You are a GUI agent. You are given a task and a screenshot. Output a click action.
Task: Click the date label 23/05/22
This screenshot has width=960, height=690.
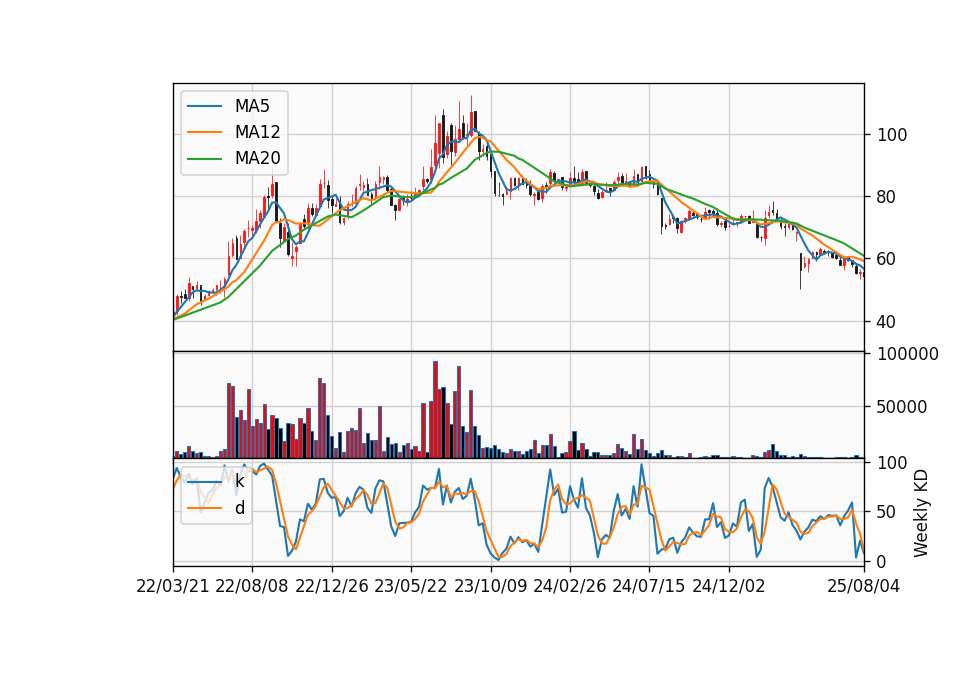click(x=411, y=587)
